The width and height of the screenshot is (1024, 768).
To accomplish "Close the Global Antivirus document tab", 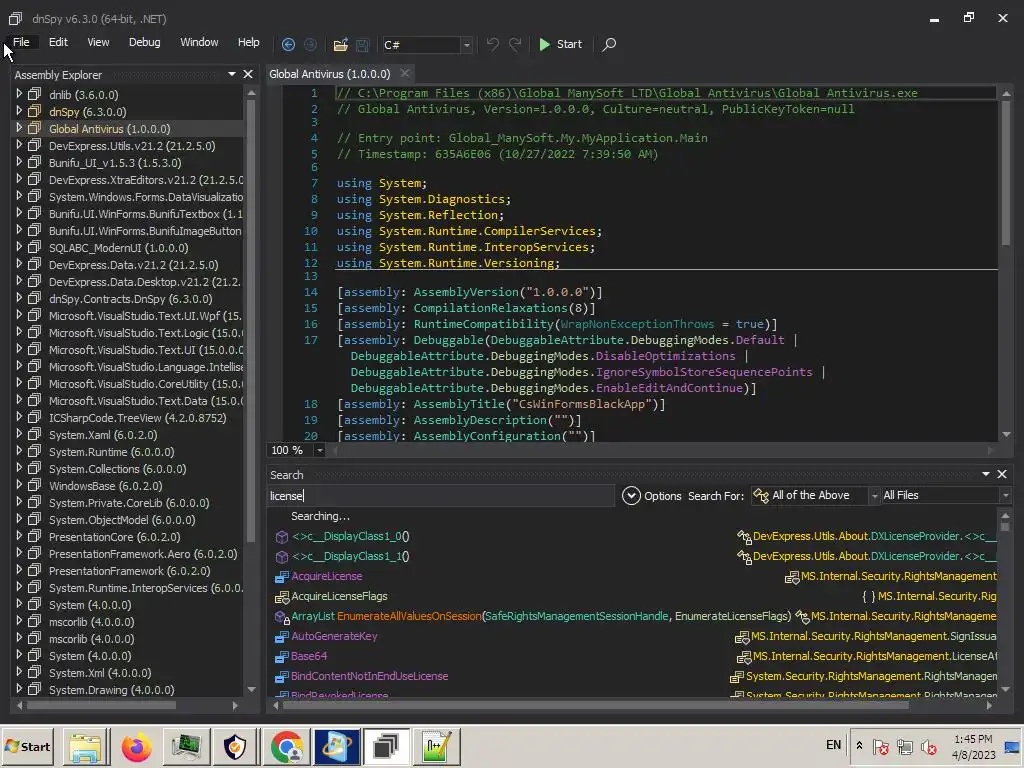I will tap(405, 73).
